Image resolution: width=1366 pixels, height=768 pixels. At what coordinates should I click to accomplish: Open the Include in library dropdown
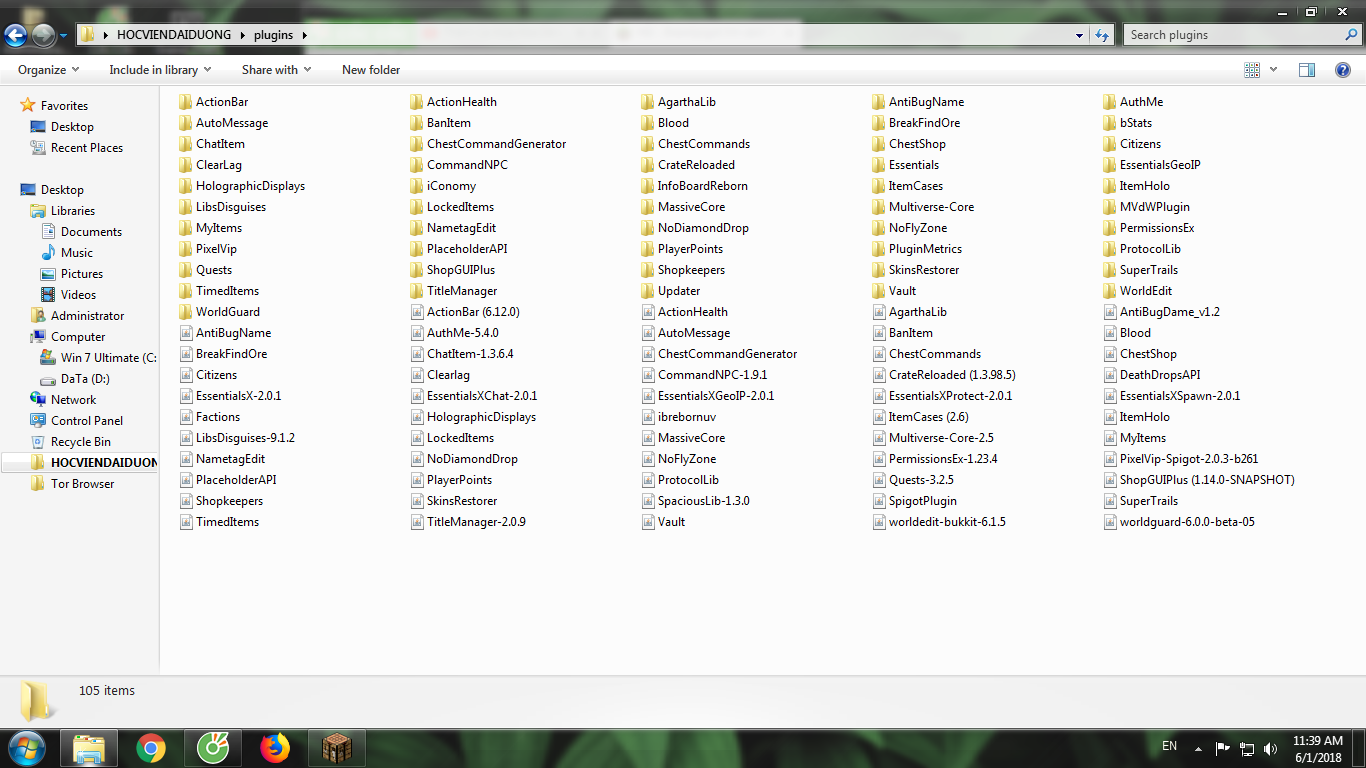(x=160, y=70)
